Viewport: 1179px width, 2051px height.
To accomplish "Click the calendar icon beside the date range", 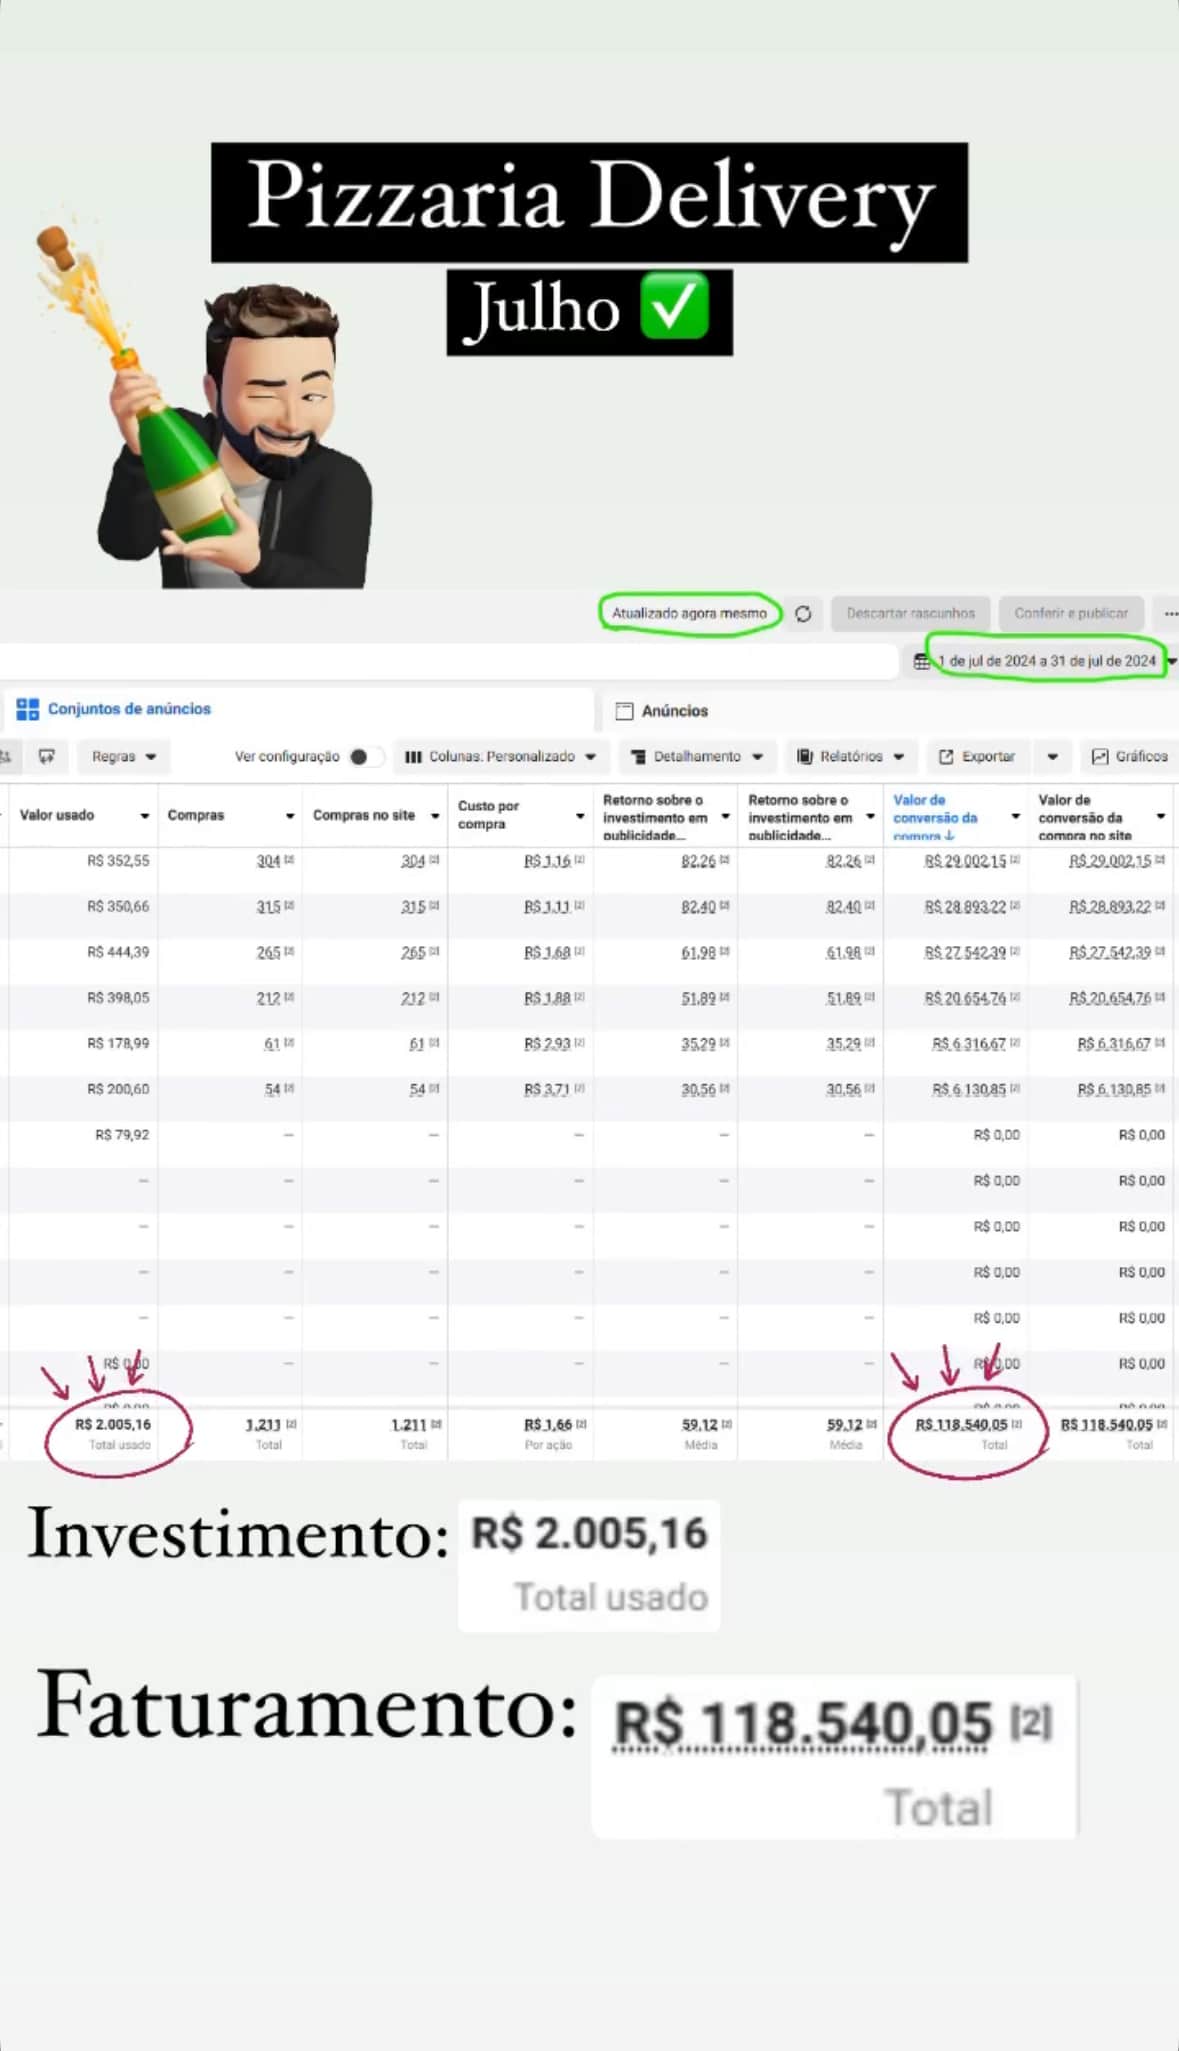I will (x=921, y=661).
